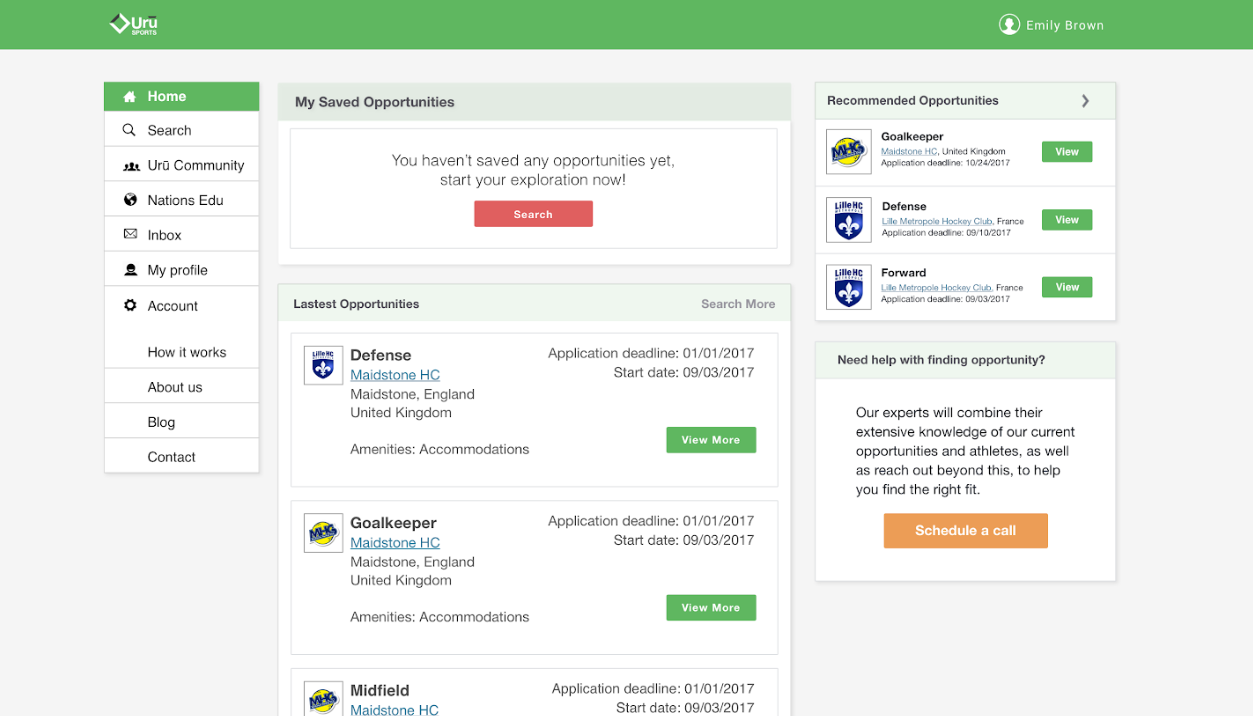Open Maidstone HC link in recommended Goalkeeper

pos(908,152)
